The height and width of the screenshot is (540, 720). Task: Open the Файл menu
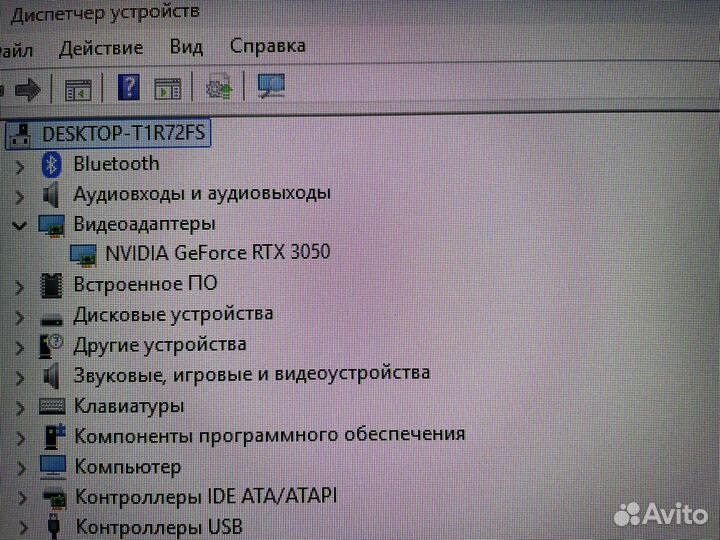pyautogui.click(x=16, y=51)
